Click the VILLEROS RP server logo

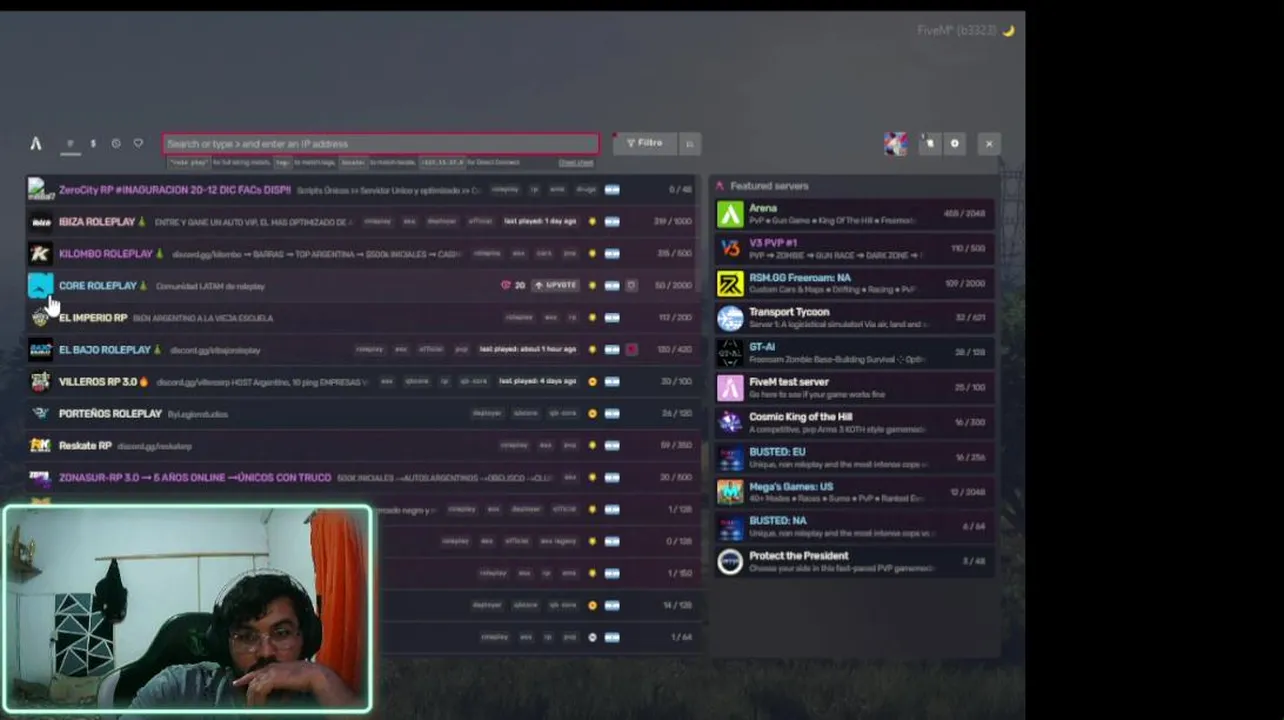[40, 382]
